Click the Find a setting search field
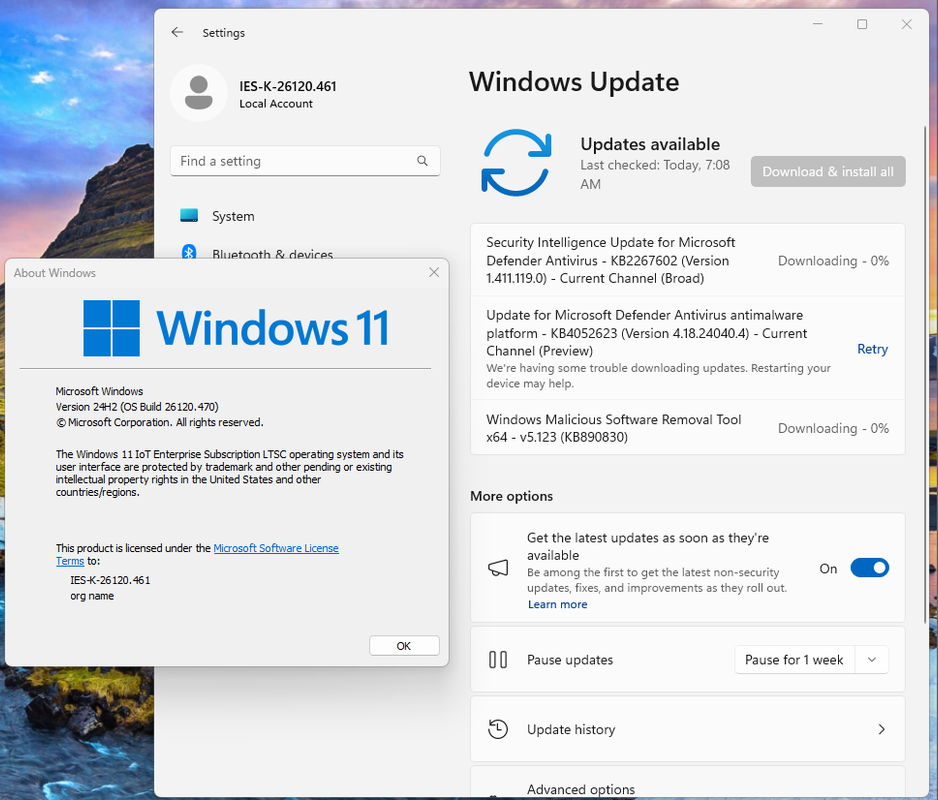Viewport: 938px width, 800px height. click(305, 161)
